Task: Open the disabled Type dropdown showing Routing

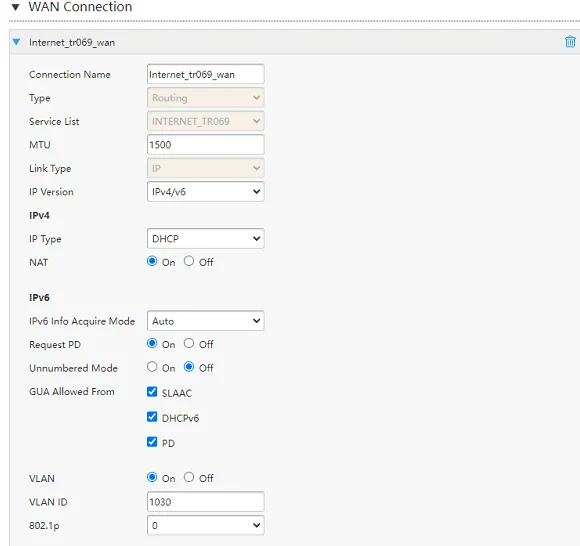Action: point(206,98)
